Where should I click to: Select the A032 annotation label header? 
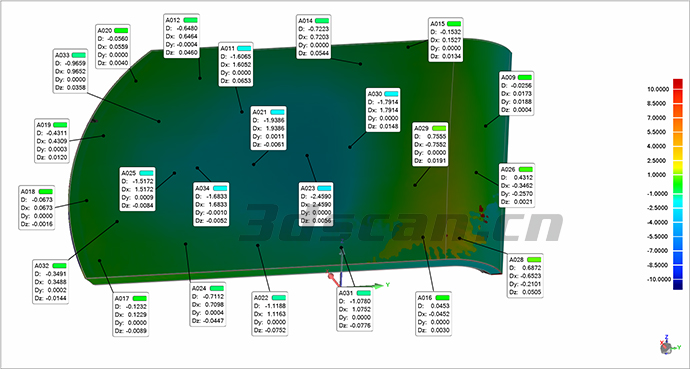pos(51,266)
